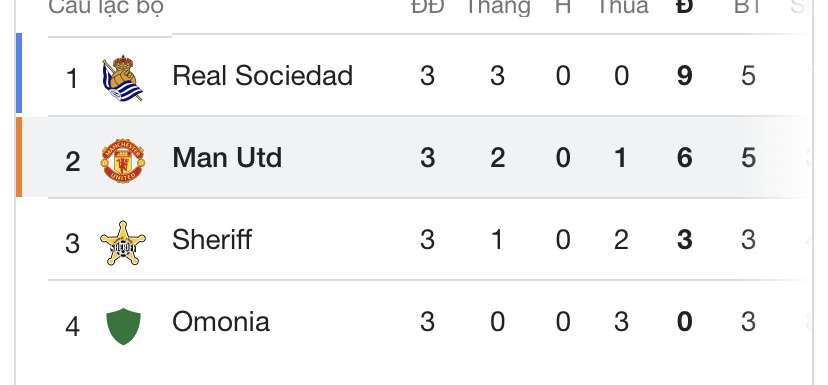Image resolution: width=828 pixels, height=385 pixels.
Task: Open the Real Sociedad team link
Action: pos(262,76)
